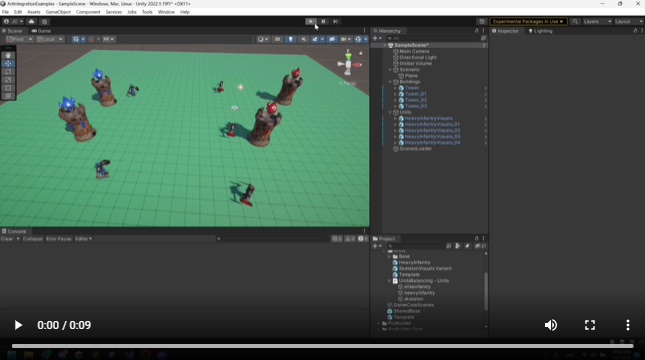Select the Hand view tool
Image resolution: width=645 pixels, height=360 pixels.
point(8,56)
